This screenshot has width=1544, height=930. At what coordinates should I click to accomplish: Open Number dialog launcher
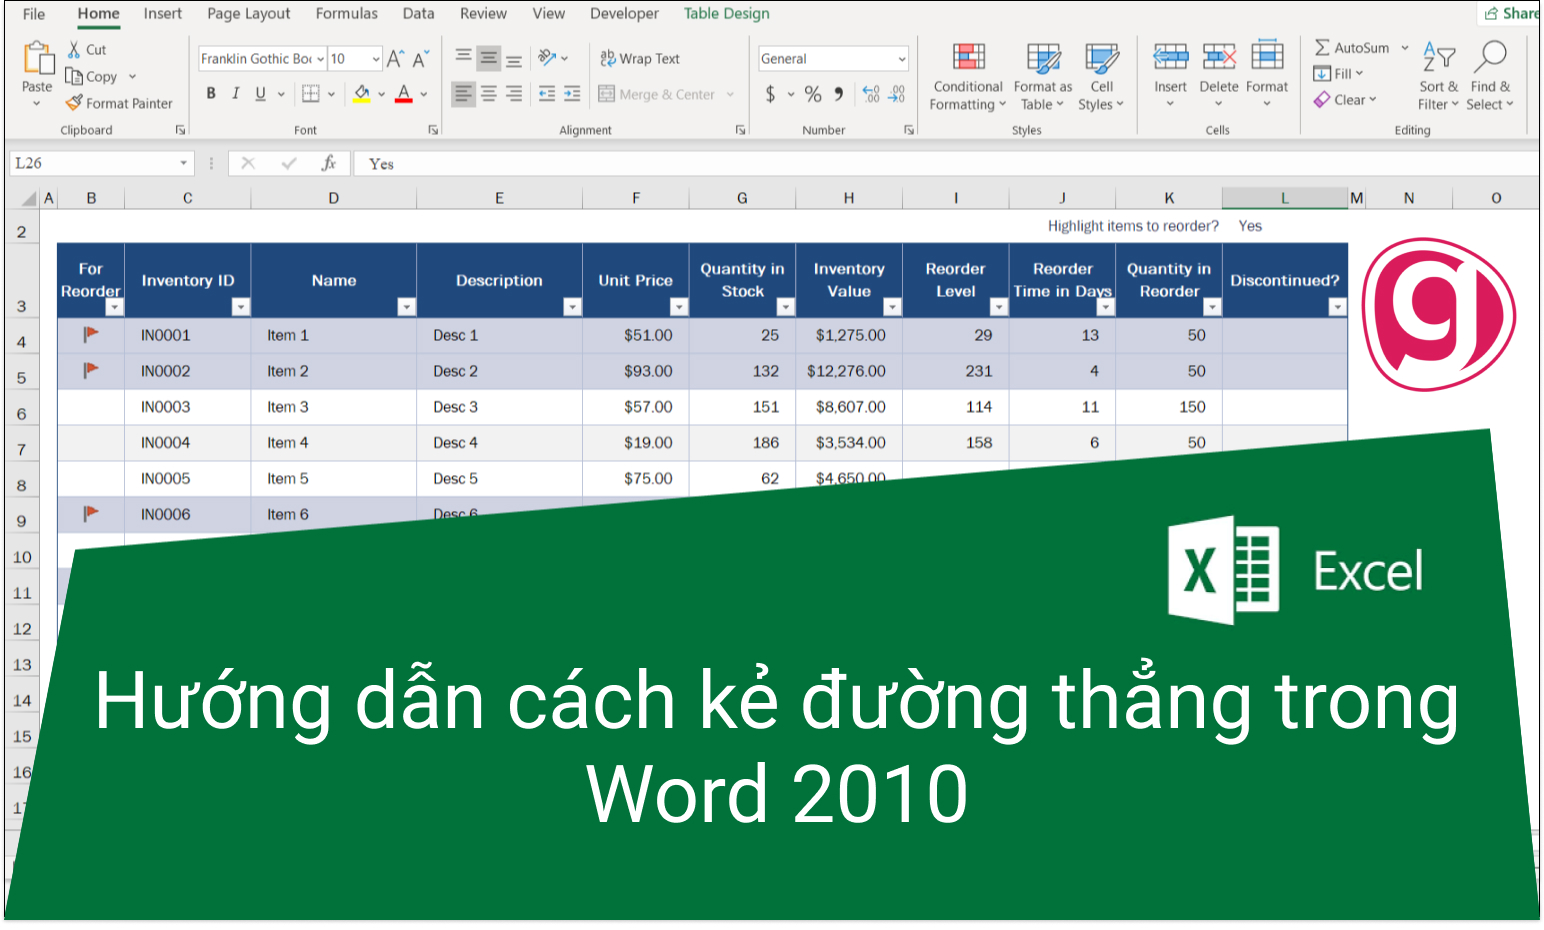909,130
